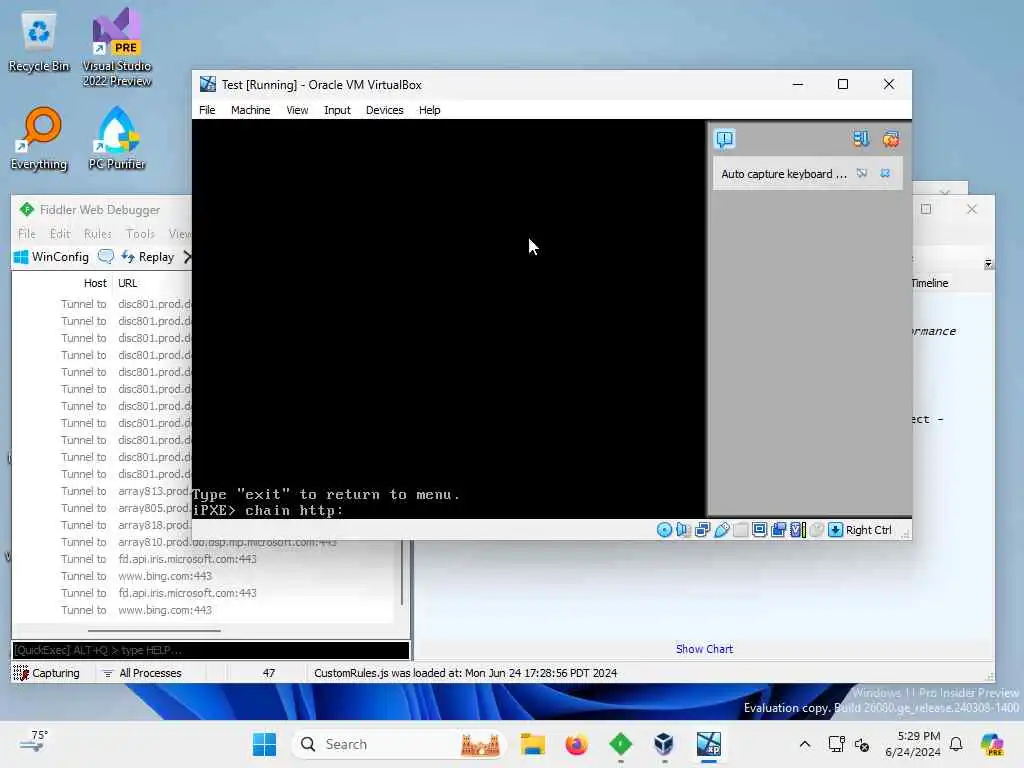This screenshot has height=768, width=1024.
Task: Click the volume icon in the system tray
Action: click(862, 744)
